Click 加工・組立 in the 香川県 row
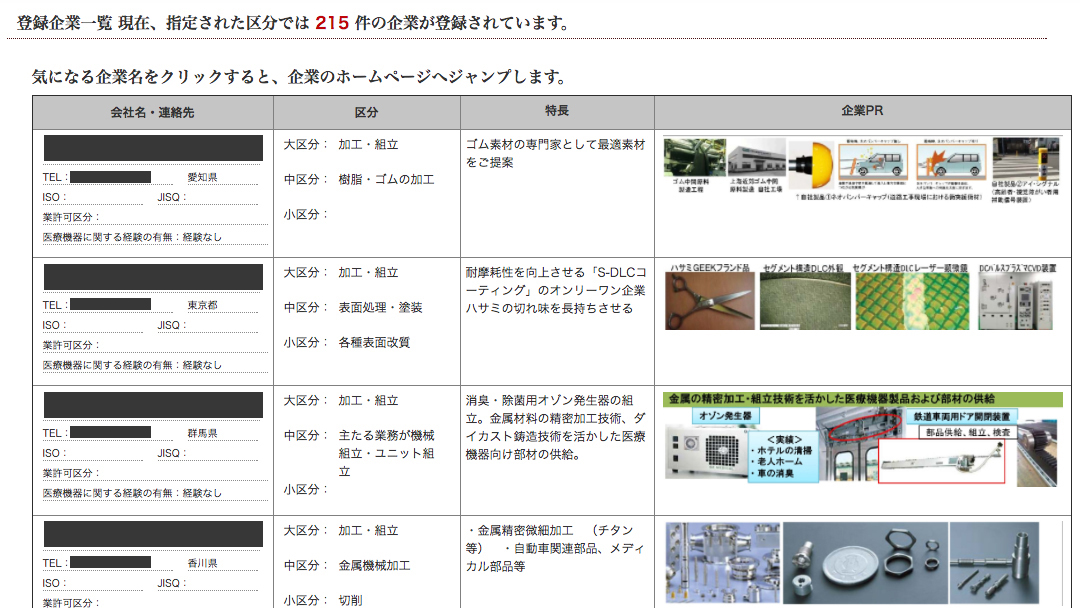The height and width of the screenshot is (608, 1080). (x=368, y=531)
